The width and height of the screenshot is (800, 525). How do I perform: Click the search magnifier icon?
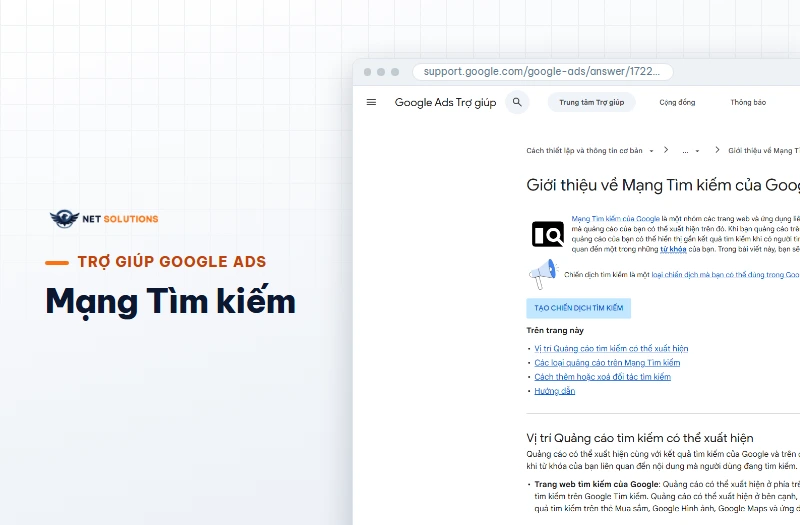(x=517, y=102)
